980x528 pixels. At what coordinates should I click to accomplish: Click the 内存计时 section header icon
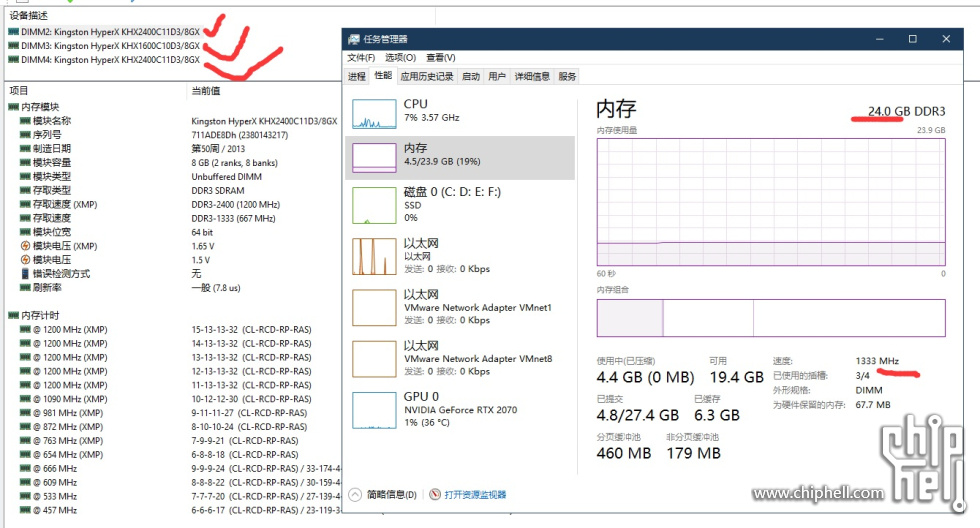(x=13, y=315)
